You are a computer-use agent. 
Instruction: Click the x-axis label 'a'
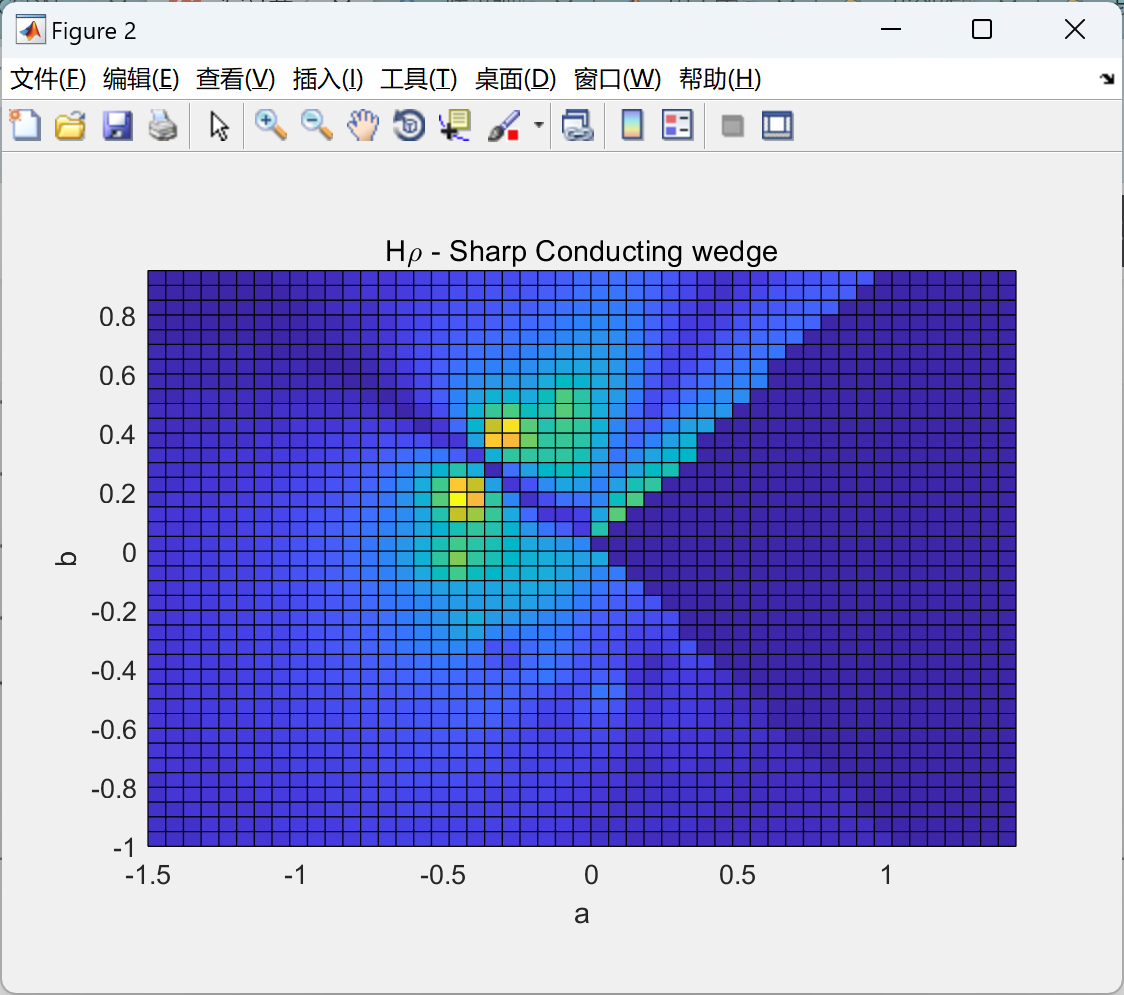pos(581,914)
